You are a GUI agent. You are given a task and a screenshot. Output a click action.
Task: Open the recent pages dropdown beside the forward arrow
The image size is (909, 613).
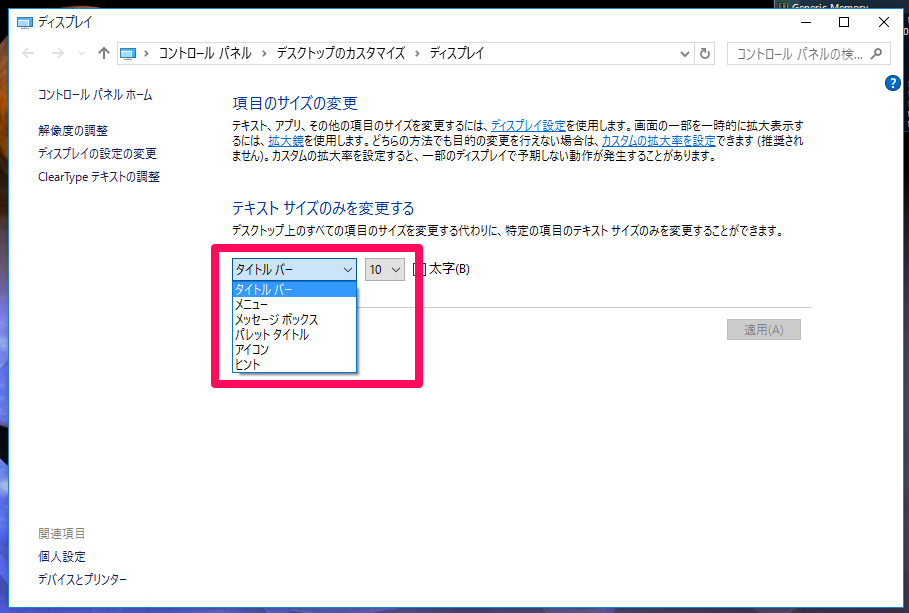[80, 53]
